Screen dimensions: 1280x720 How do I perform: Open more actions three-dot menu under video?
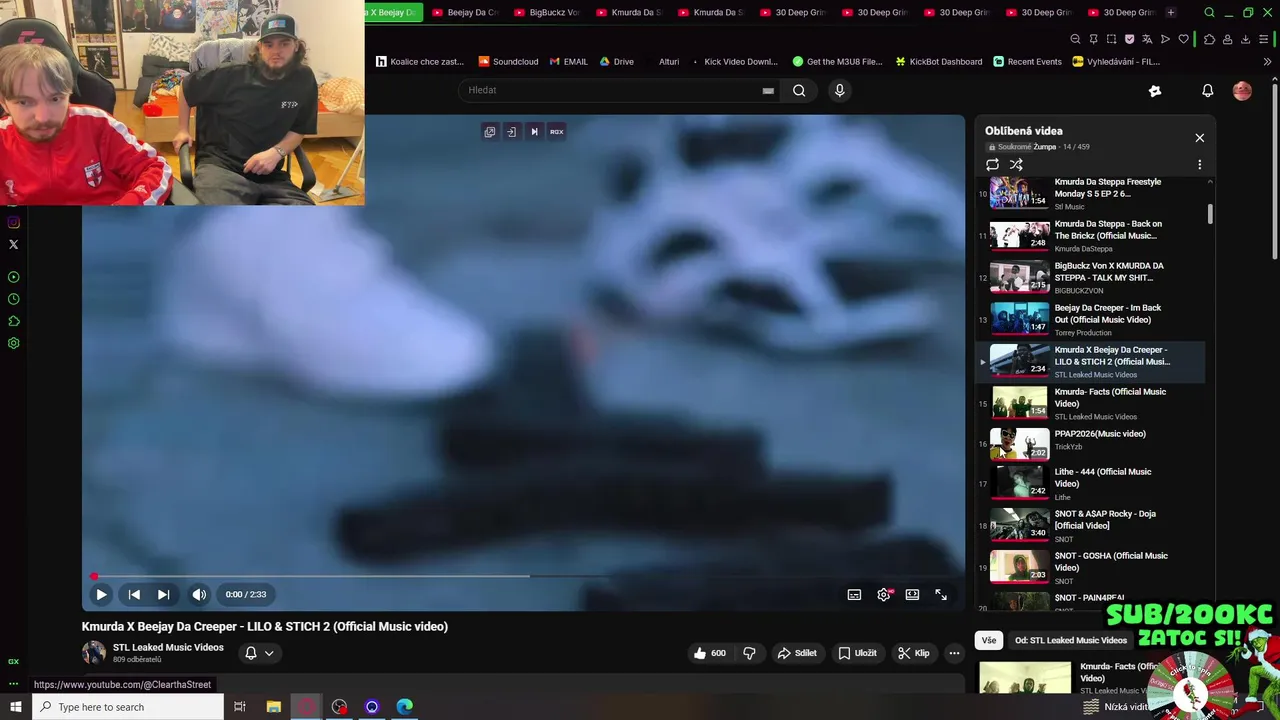pyautogui.click(x=954, y=653)
